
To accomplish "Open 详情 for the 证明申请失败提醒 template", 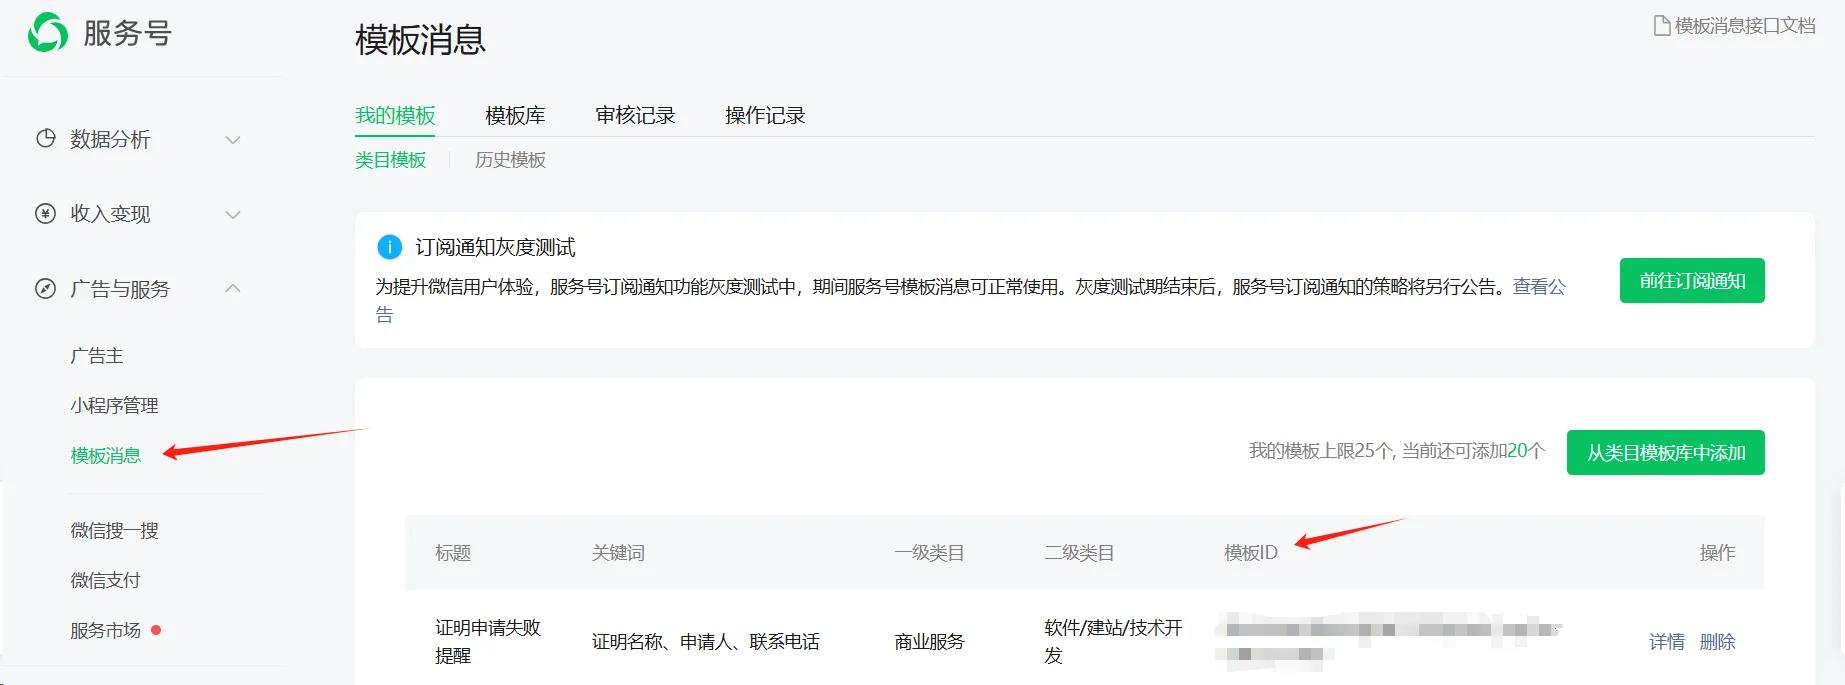I will tap(1666, 642).
